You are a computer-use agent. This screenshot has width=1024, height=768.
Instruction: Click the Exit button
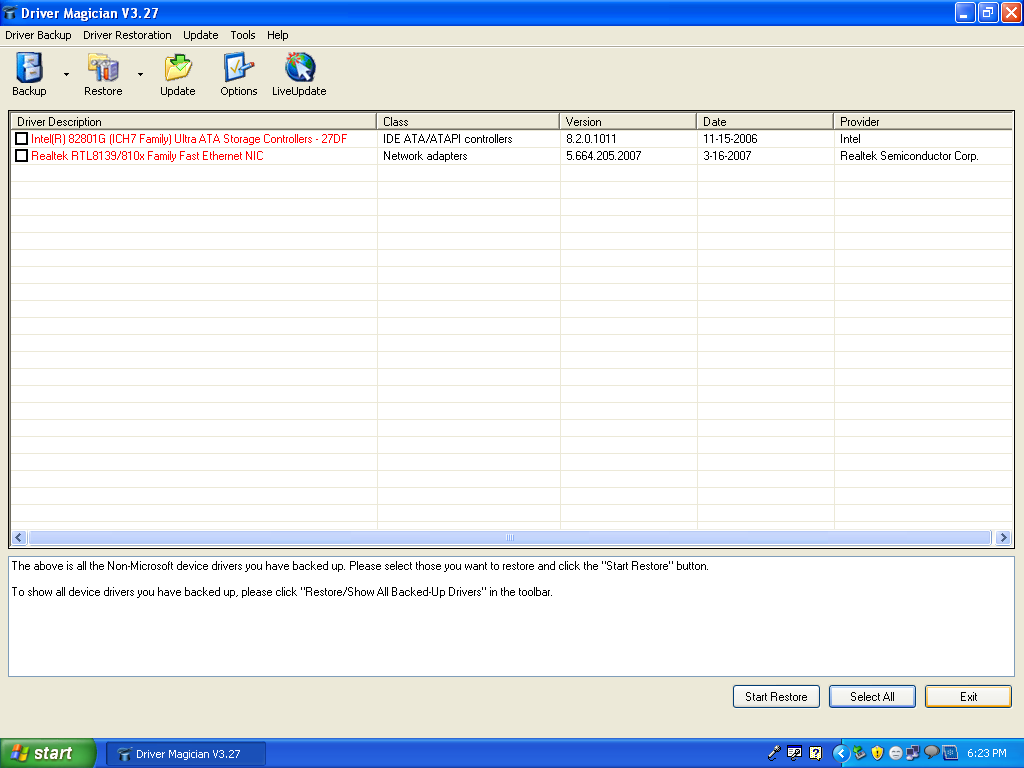[968, 697]
